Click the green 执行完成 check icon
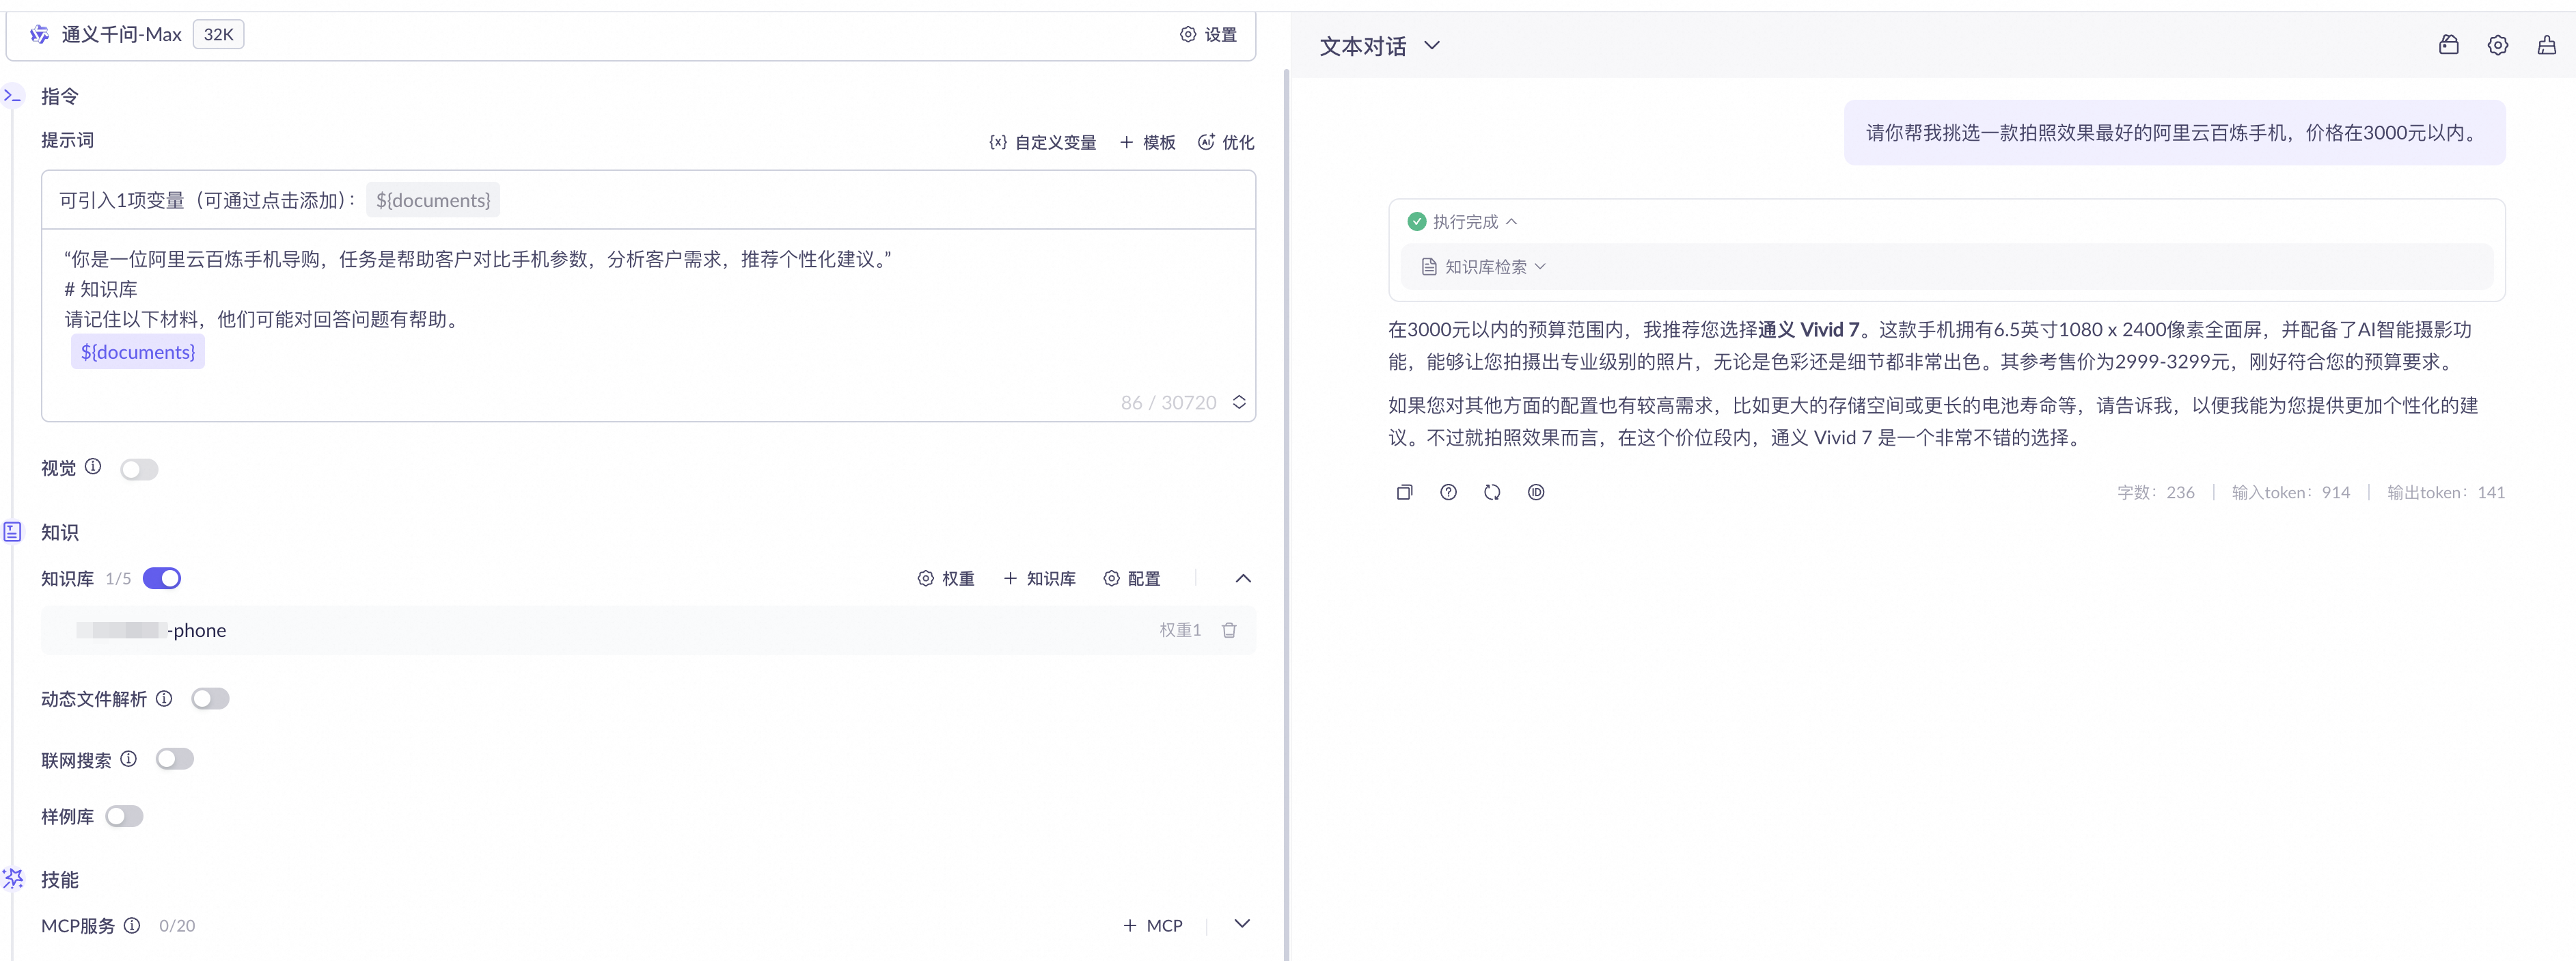Image resolution: width=2576 pixels, height=961 pixels. click(x=1417, y=222)
